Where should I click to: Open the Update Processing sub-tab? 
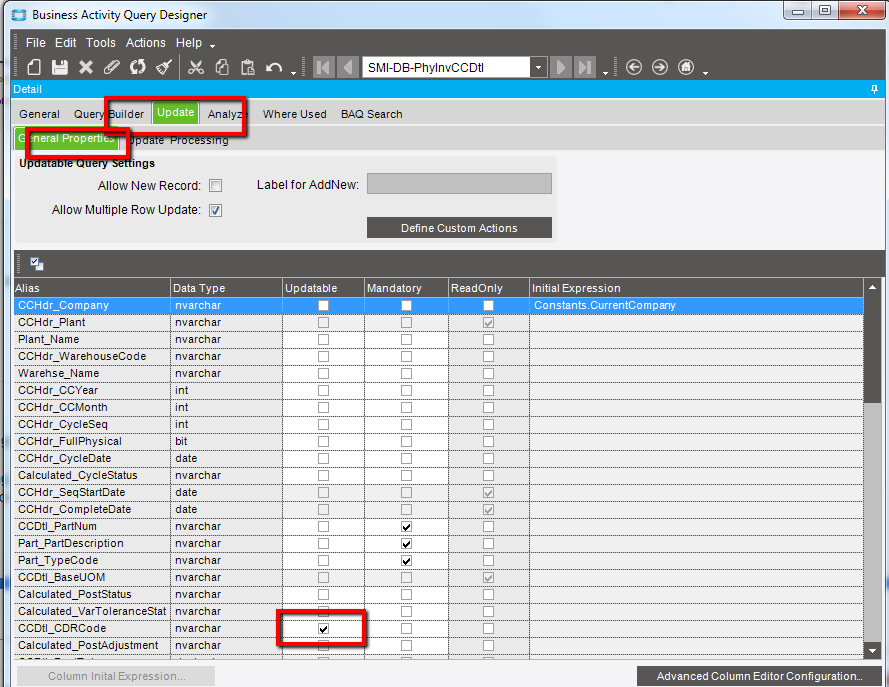tap(180, 140)
